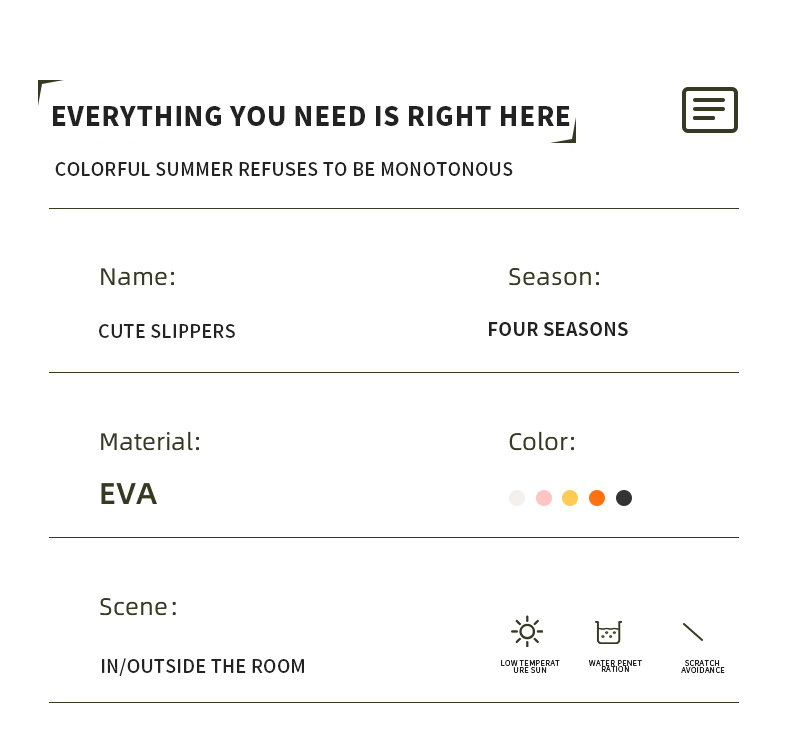Select the white color dot
790x735 pixels.
(517, 498)
